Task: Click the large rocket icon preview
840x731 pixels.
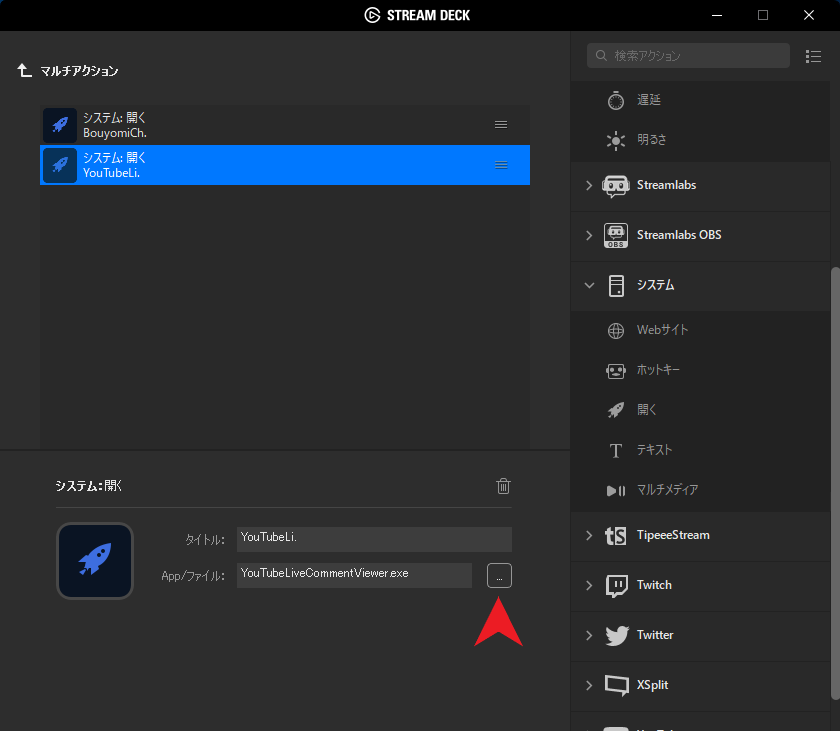Action: (95, 561)
